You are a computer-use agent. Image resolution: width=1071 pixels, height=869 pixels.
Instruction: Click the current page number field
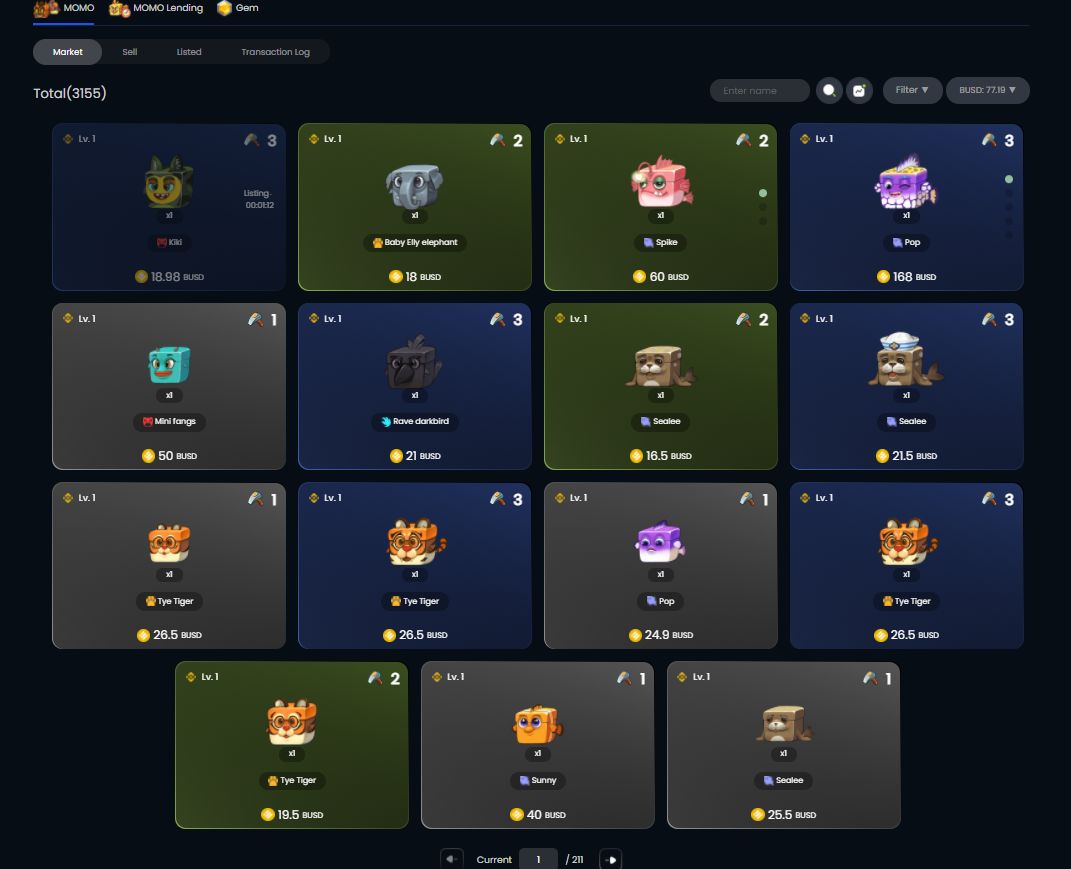pos(538,859)
